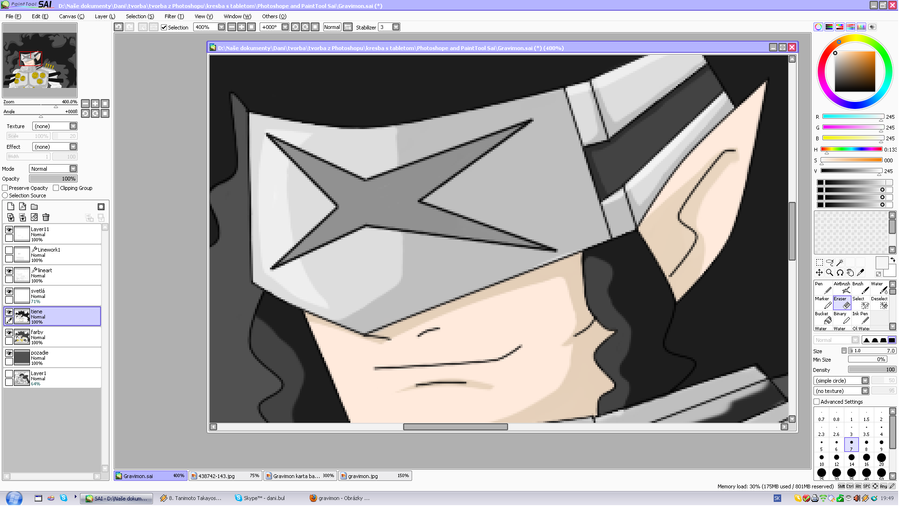Open the Layer menu

click(x=105, y=17)
